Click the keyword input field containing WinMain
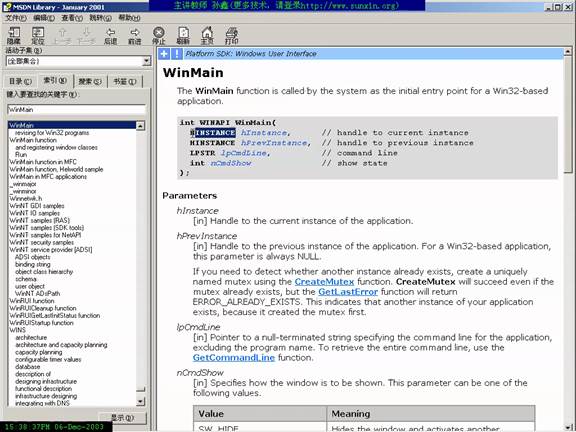576x432 pixels. pyautogui.click(x=76, y=109)
